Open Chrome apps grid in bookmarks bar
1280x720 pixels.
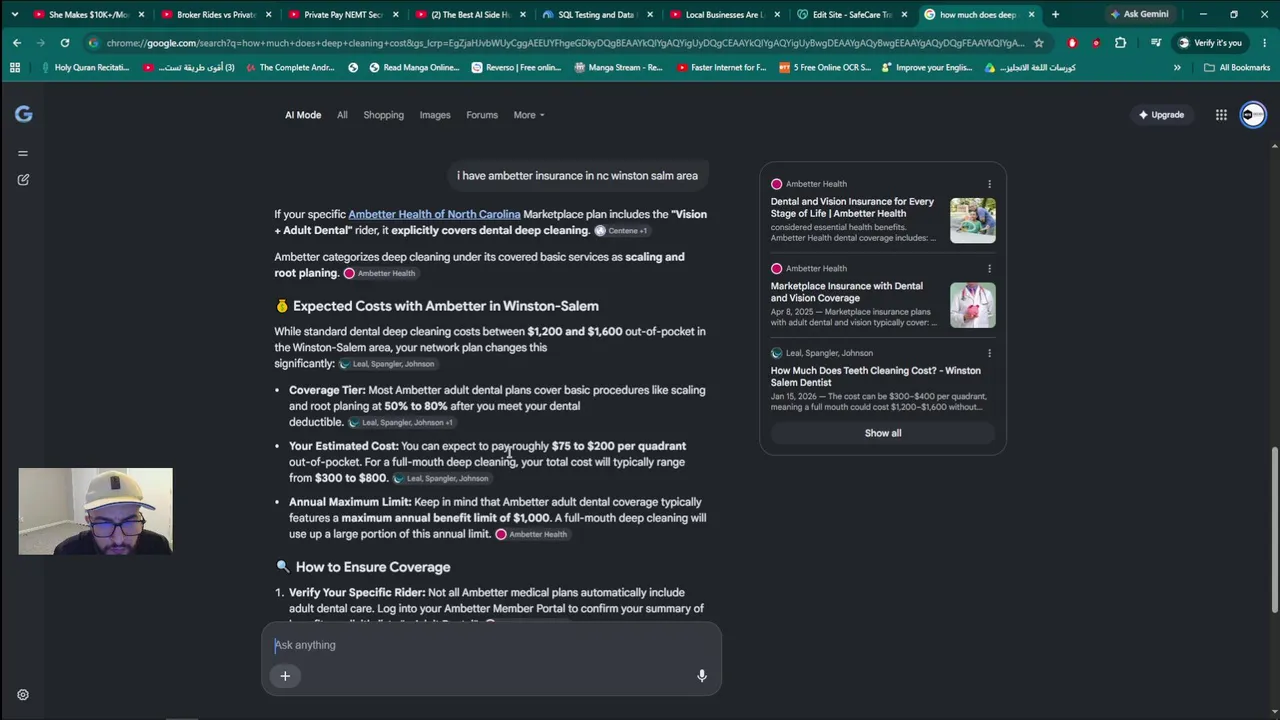(15, 68)
